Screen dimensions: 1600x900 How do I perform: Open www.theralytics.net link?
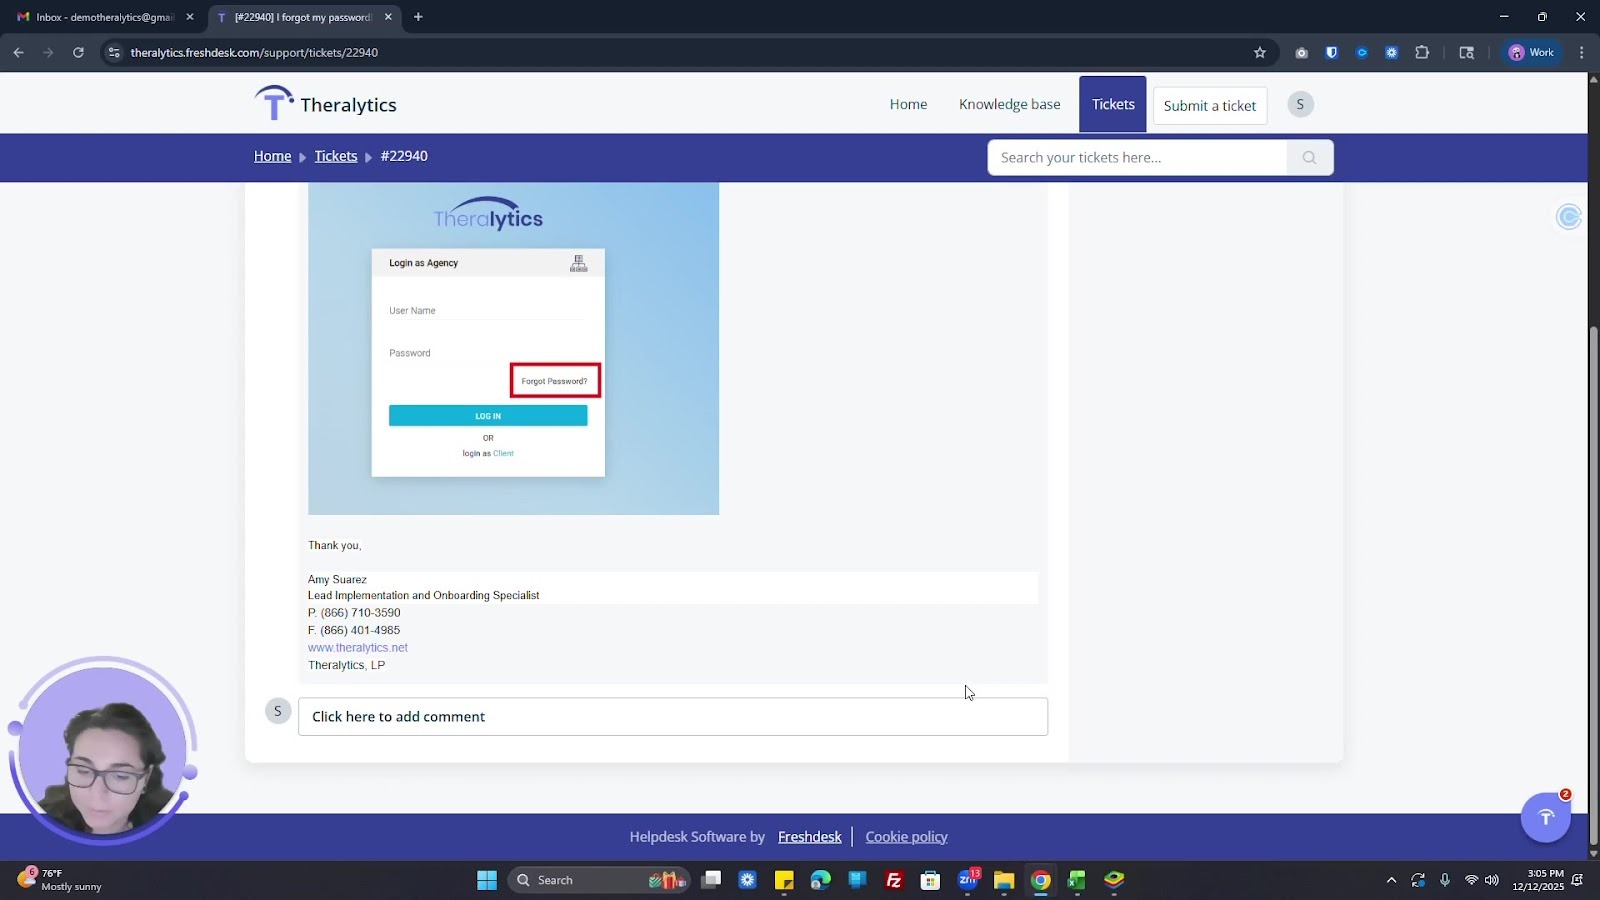tap(358, 647)
